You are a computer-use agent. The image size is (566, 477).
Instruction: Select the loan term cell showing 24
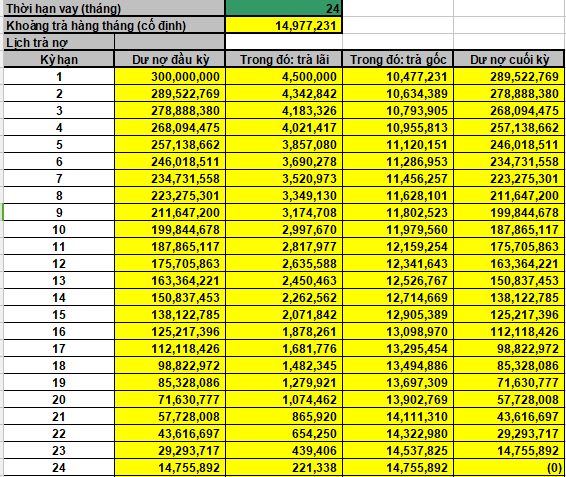(x=283, y=8)
